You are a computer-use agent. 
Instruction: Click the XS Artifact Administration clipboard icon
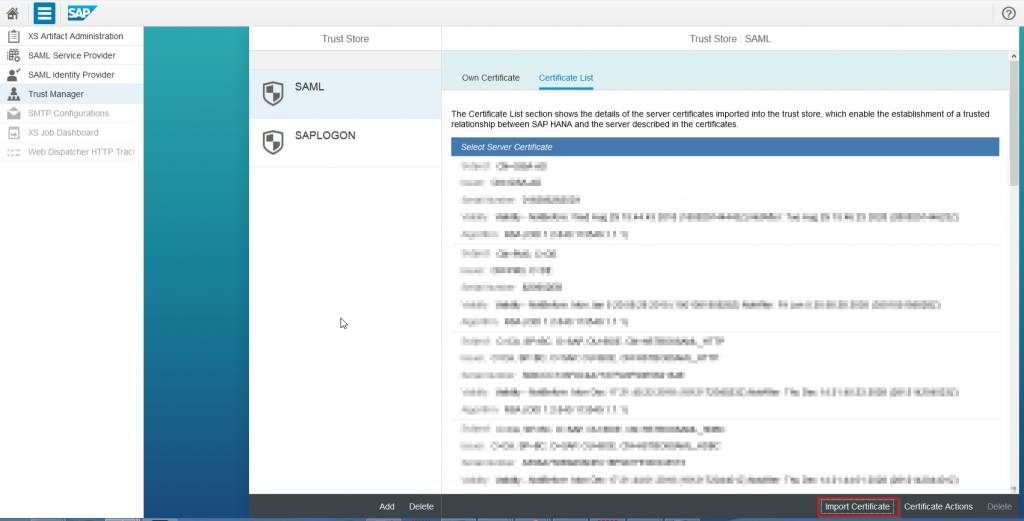14,36
